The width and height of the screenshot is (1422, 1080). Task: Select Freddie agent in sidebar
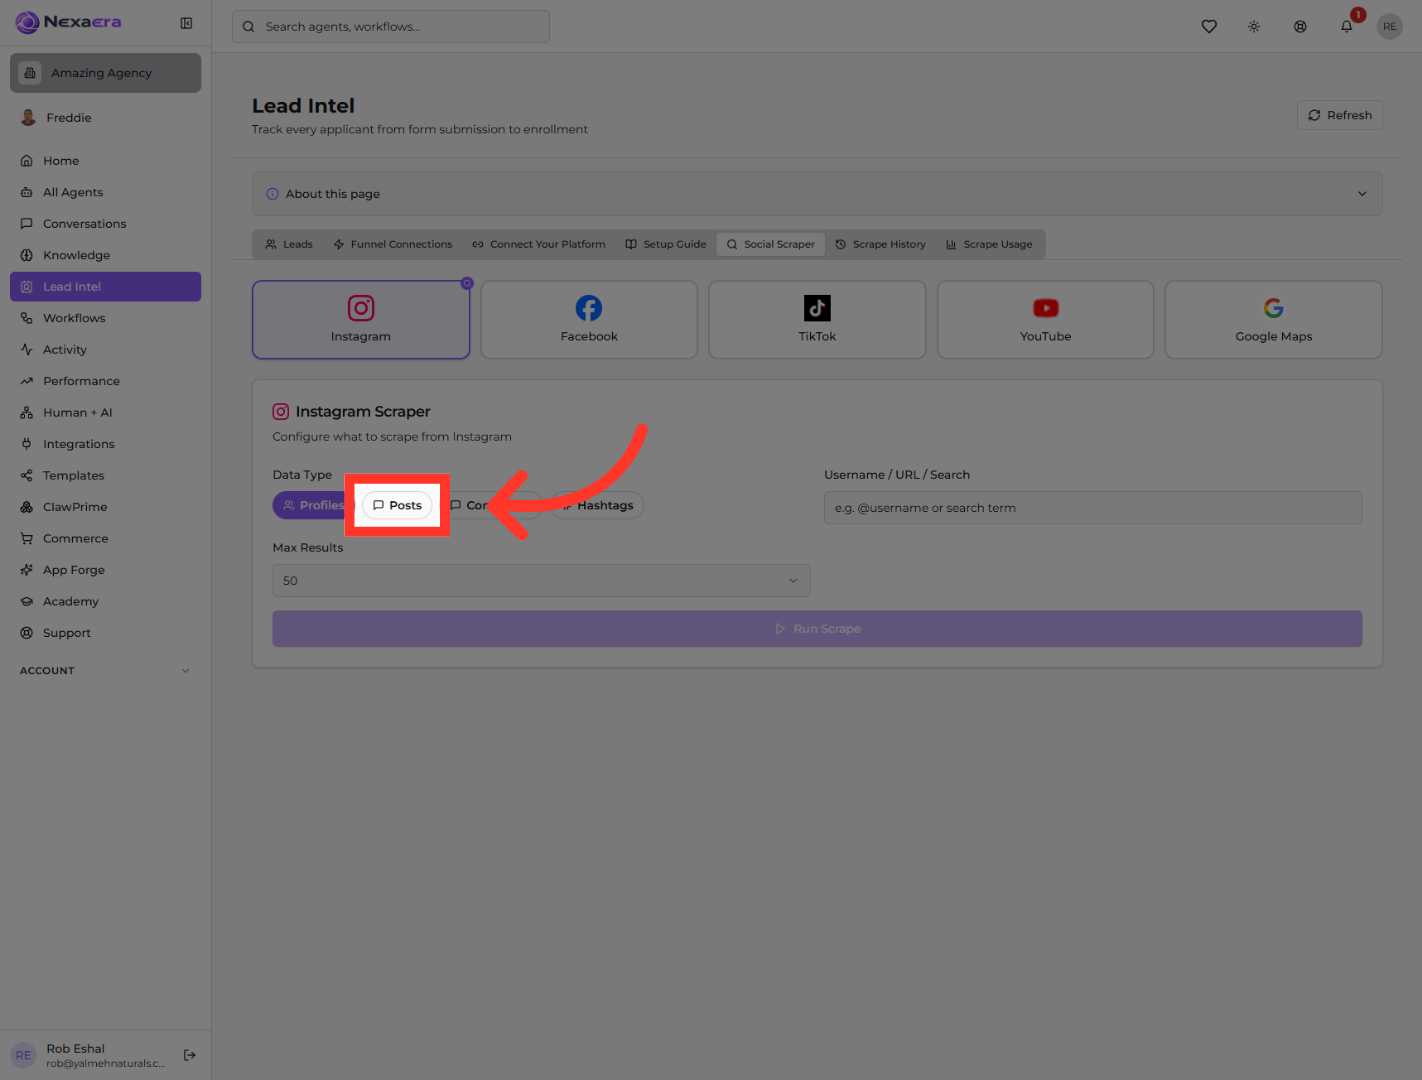(105, 118)
